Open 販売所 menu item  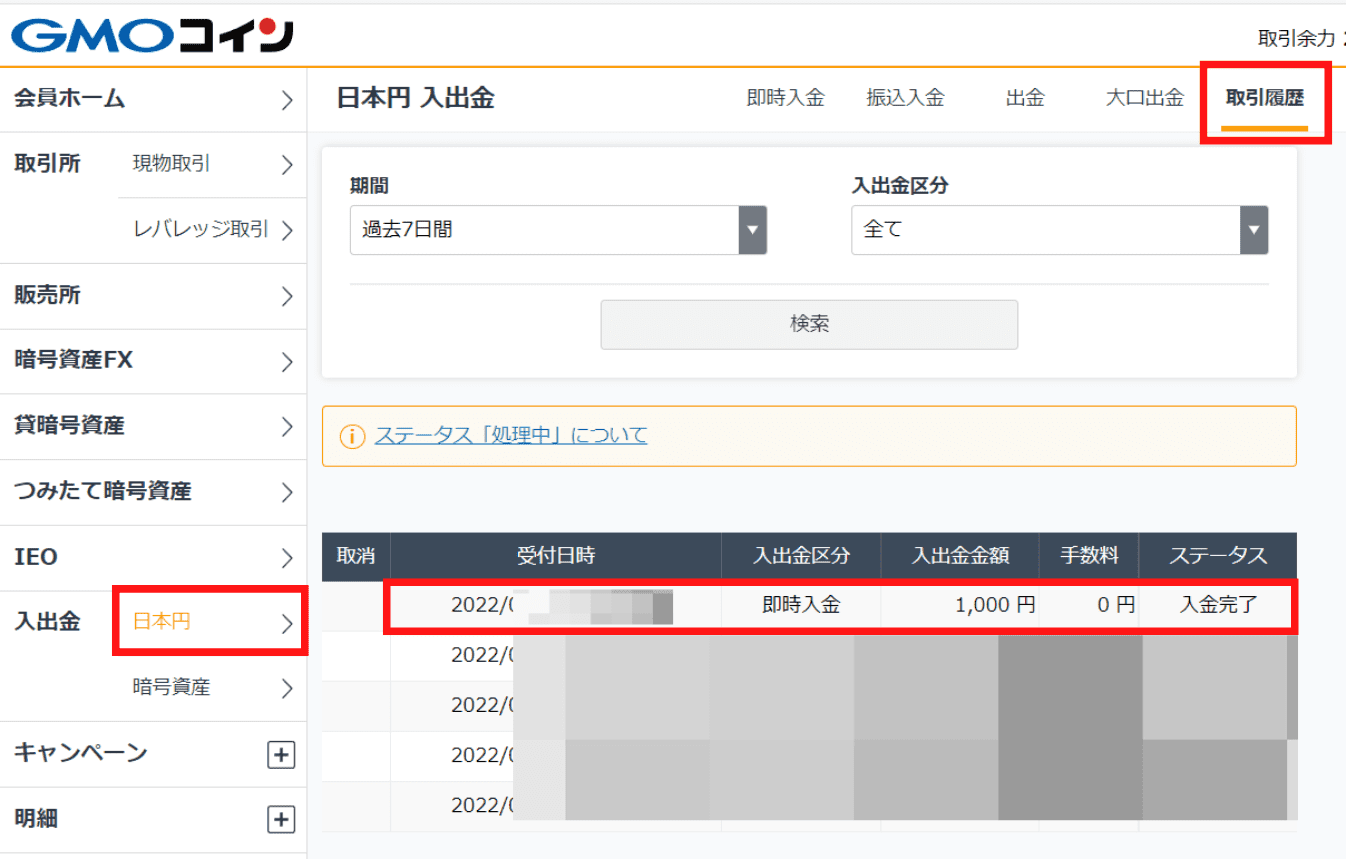pyautogui.click(x=153, y=296)
